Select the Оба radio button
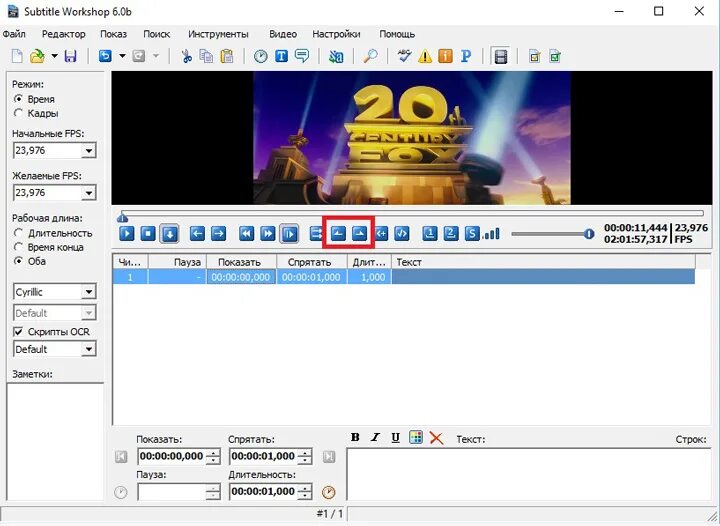720x526 pixels. (x=18, y=261)
